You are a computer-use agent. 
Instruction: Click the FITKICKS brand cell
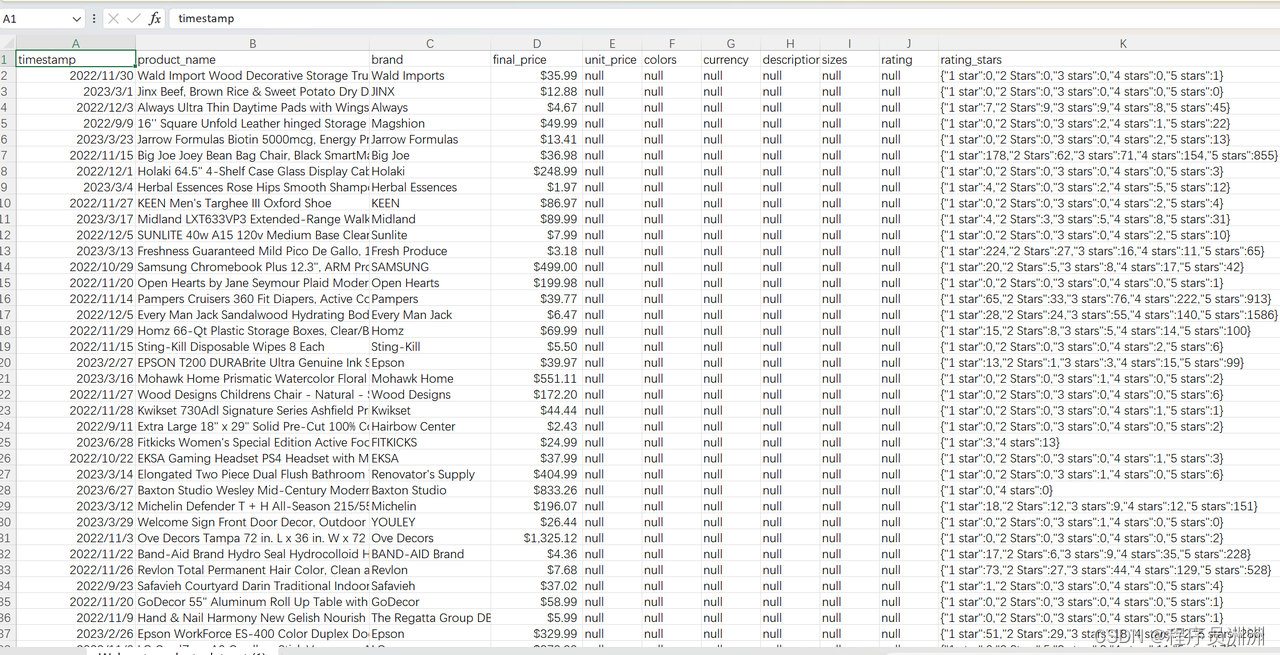[x=430, y=442]
